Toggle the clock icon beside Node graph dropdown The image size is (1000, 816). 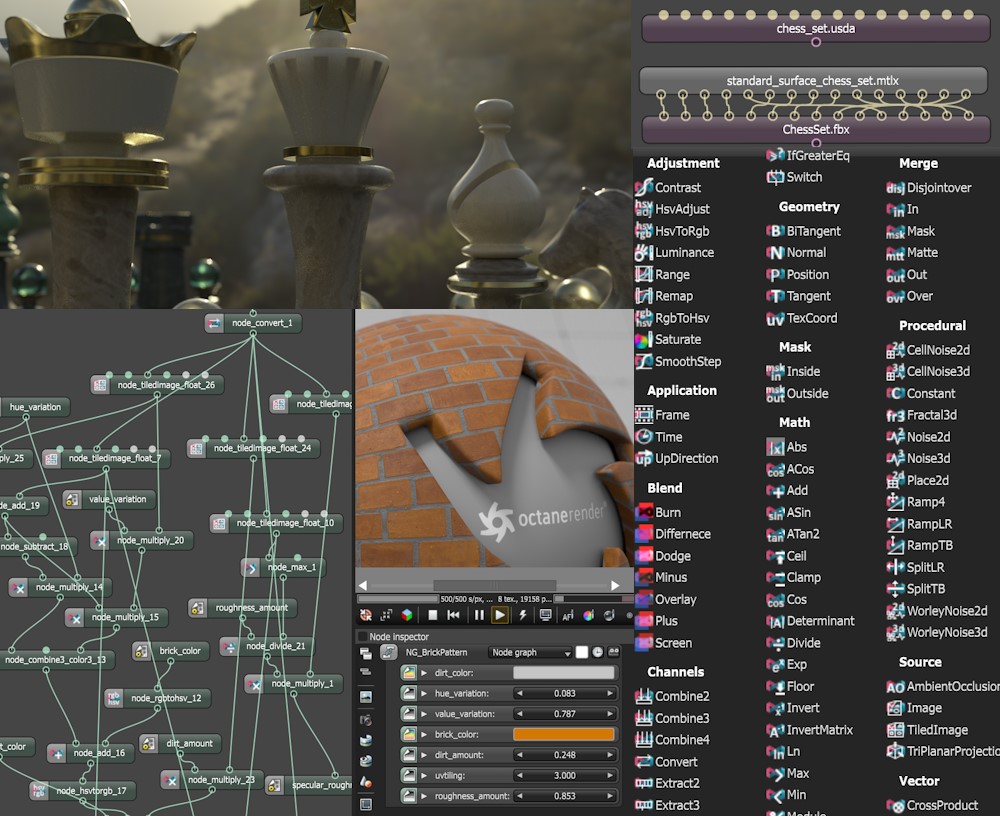pos(598,652)
